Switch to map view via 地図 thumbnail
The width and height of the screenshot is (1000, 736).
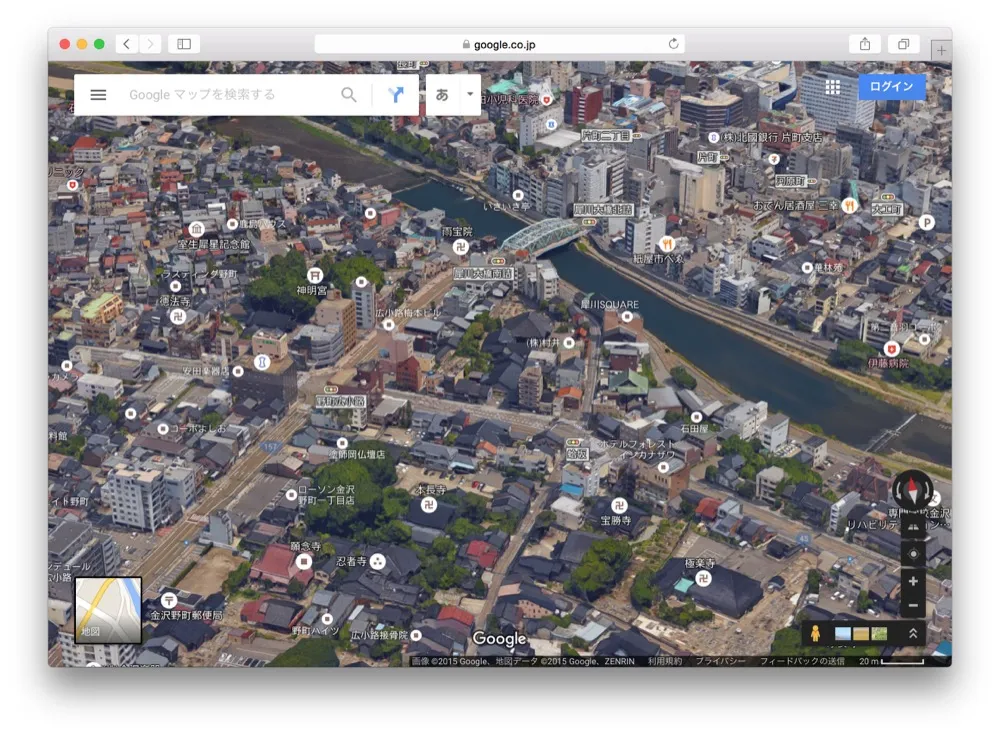coord(108,609)
